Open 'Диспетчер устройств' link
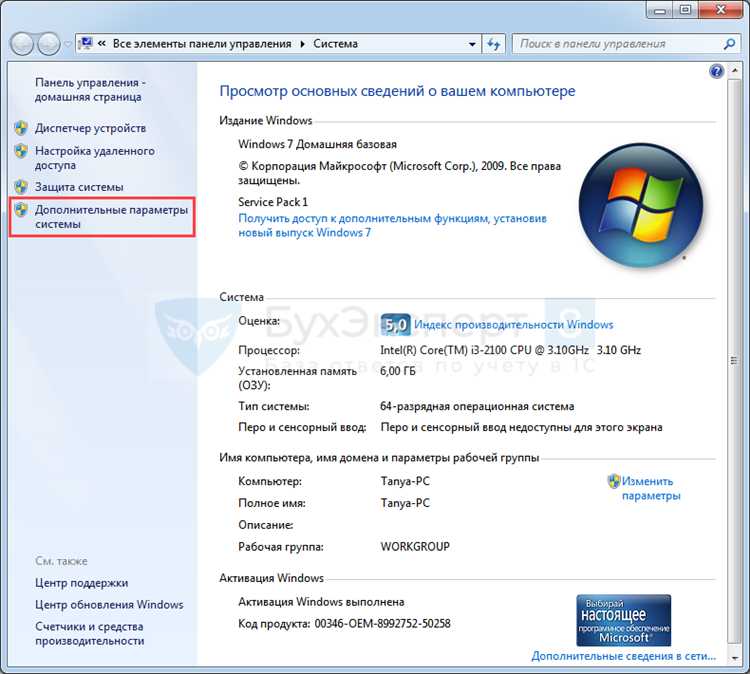The width and height of the screenshot is (750, 674). (90, 128)
